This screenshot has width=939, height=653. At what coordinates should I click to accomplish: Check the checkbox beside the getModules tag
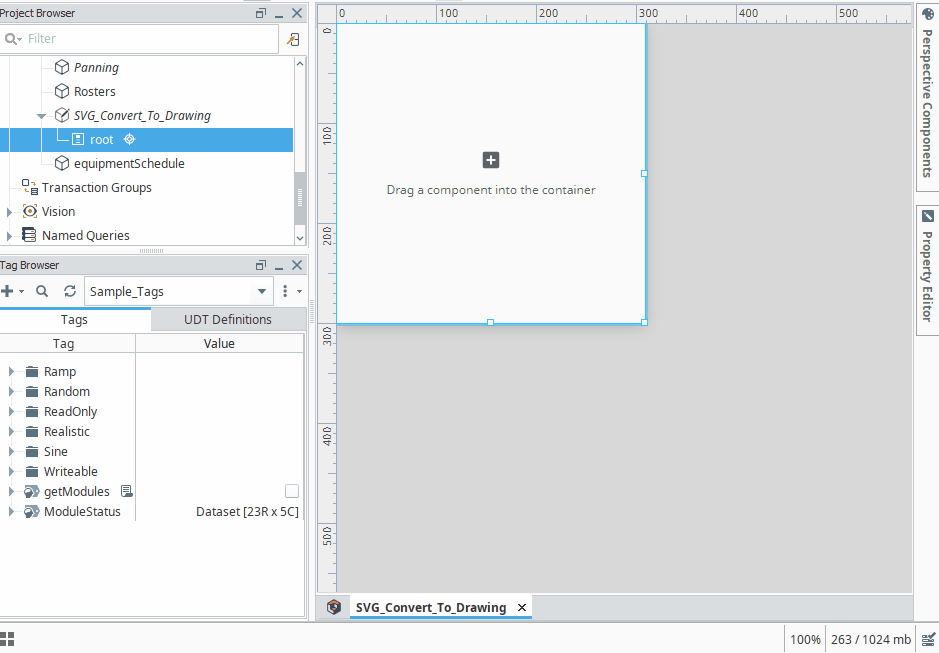[291, 490]
